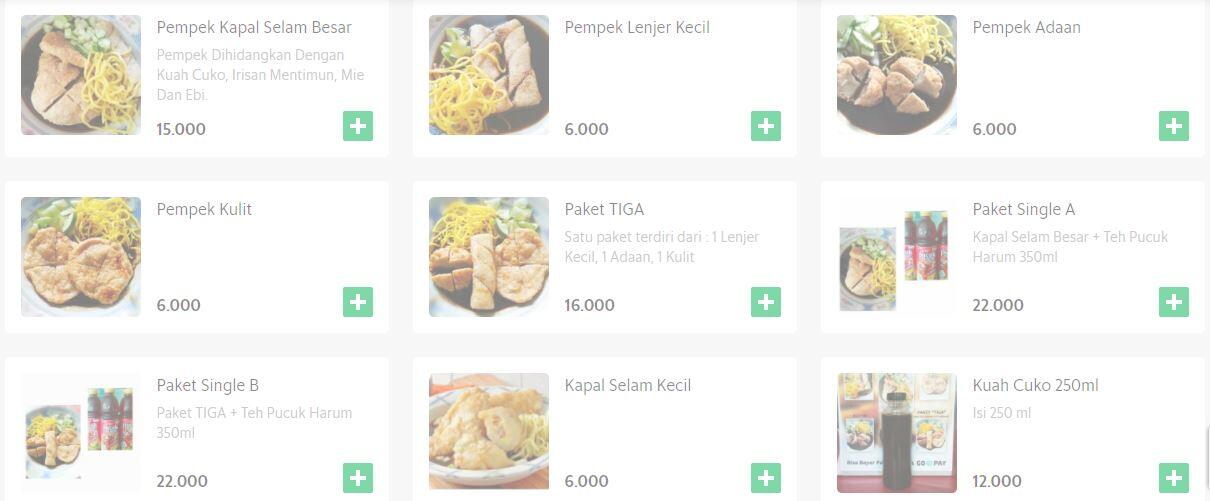Click the 16.000 price of Paket TIGA

589,305
